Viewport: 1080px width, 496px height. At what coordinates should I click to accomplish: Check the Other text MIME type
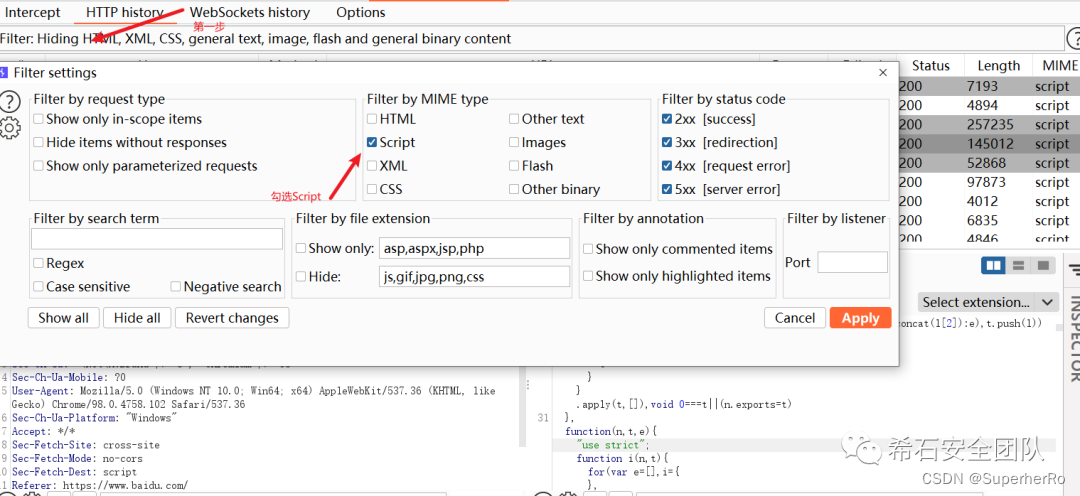coord(515,119)
